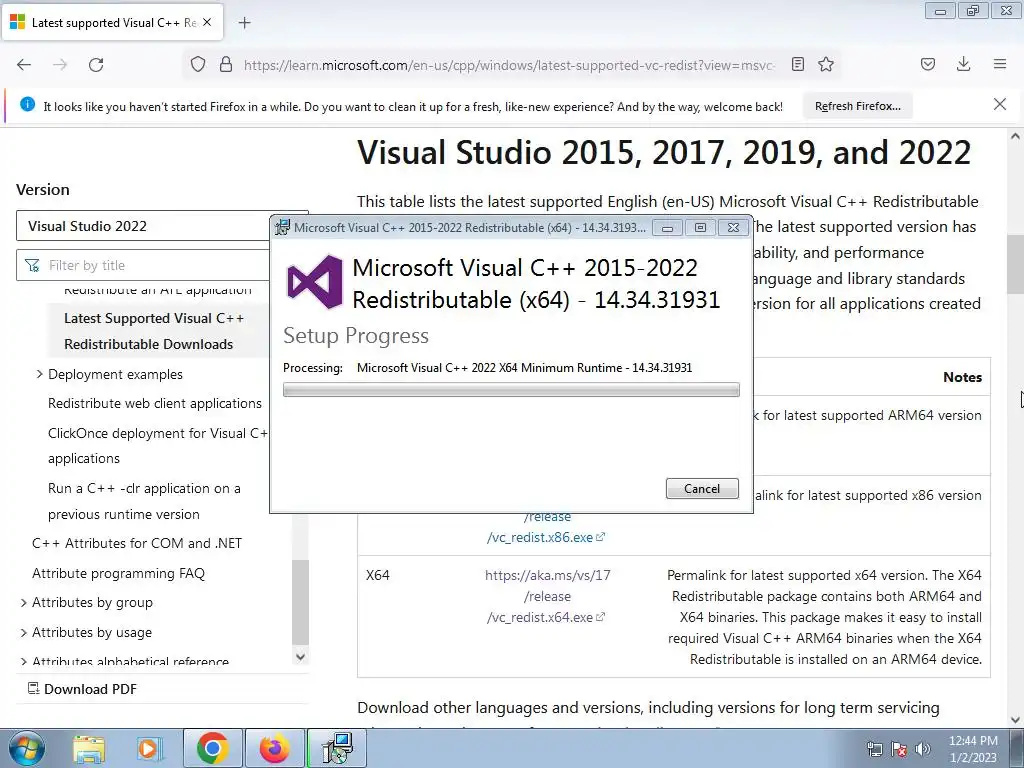1024x768 pixels.
Task: Click the filter funnel icon
Action: 32,265
